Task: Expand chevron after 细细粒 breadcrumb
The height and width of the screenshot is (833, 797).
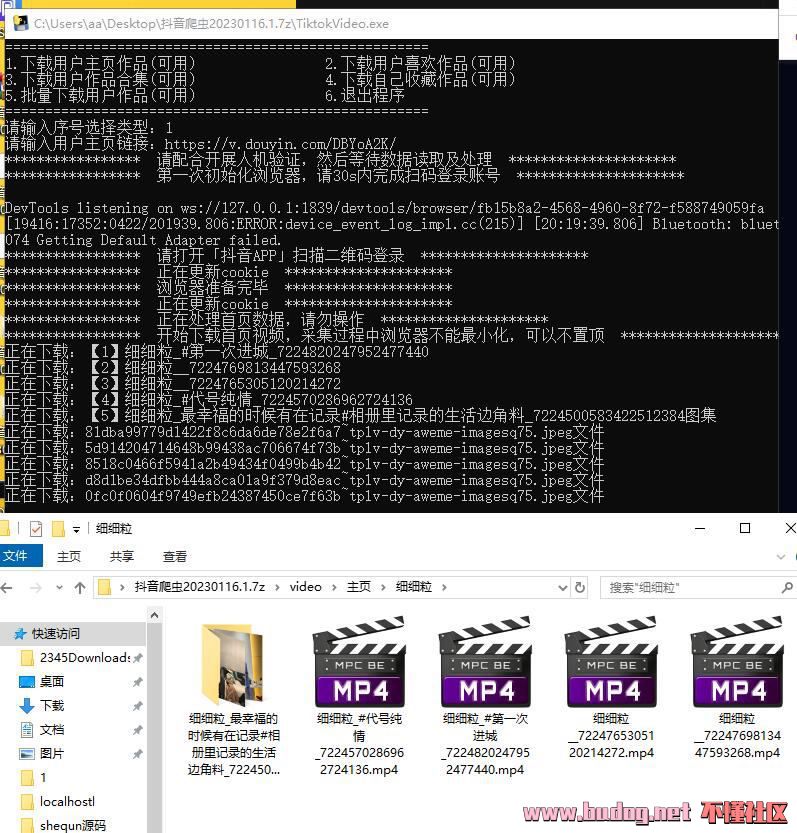Action: [444, 587]
